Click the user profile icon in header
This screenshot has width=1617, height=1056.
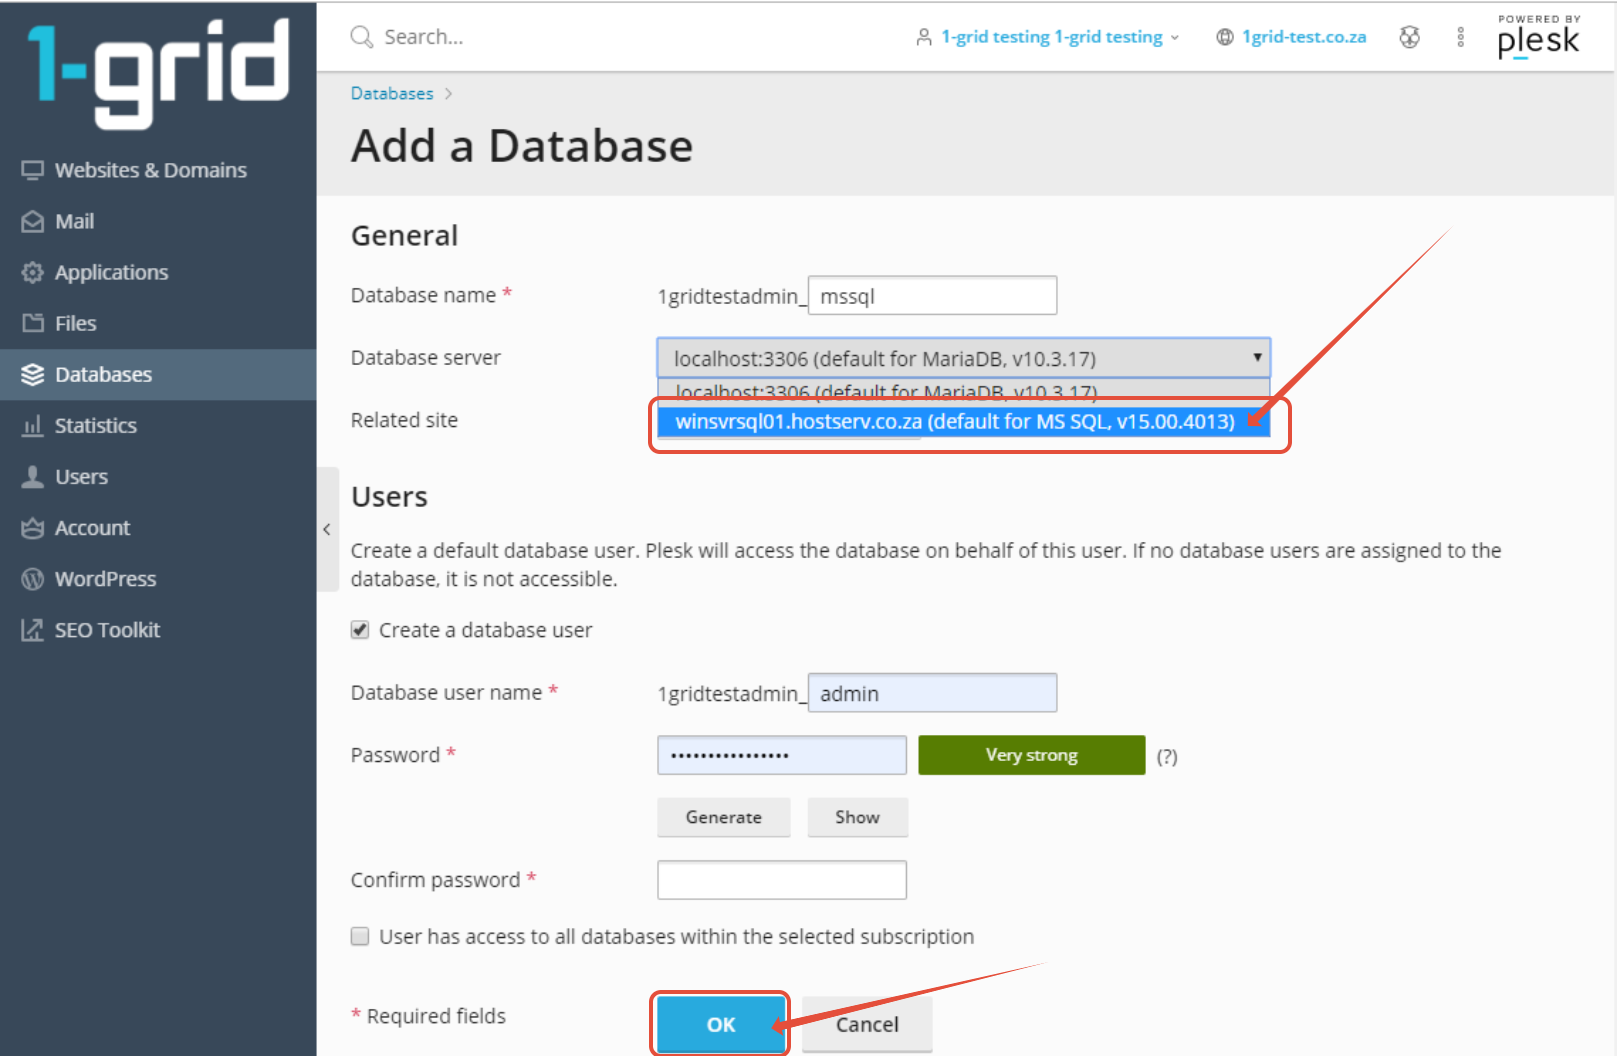pos(924,37)
